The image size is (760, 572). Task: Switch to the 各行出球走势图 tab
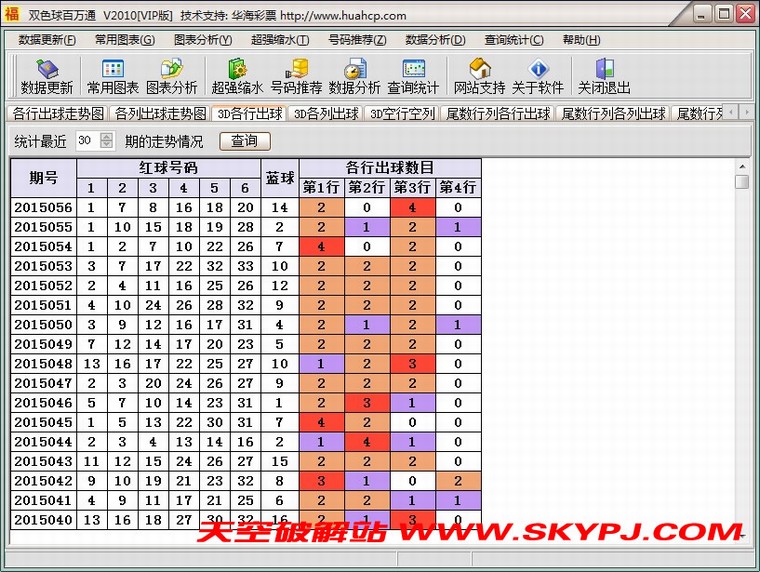(x=58, y=114)
